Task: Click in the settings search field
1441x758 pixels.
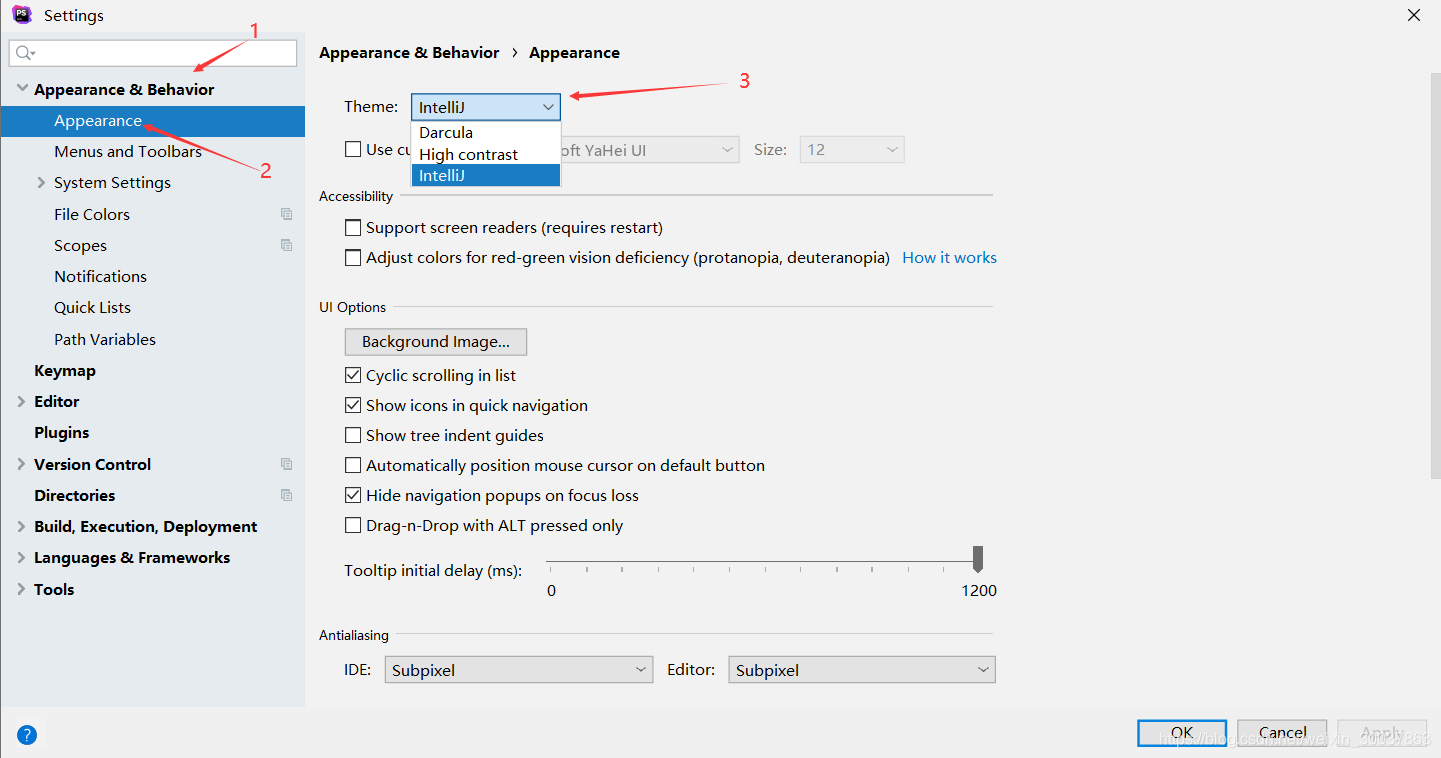Action: [153, 53]
